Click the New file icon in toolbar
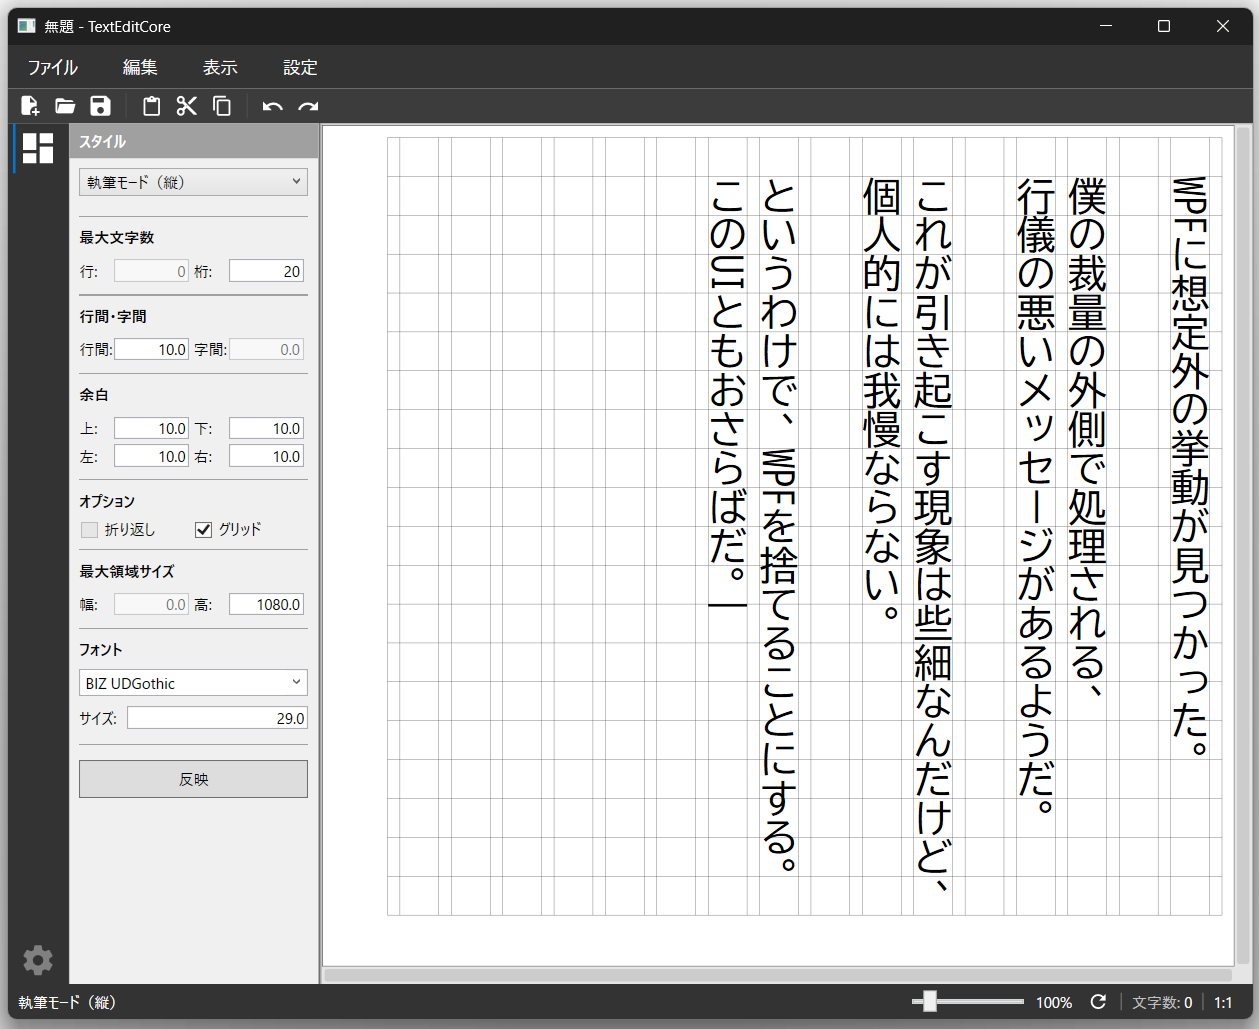This screenshot has width=1259, height=1029. click(x=30, y=106)
